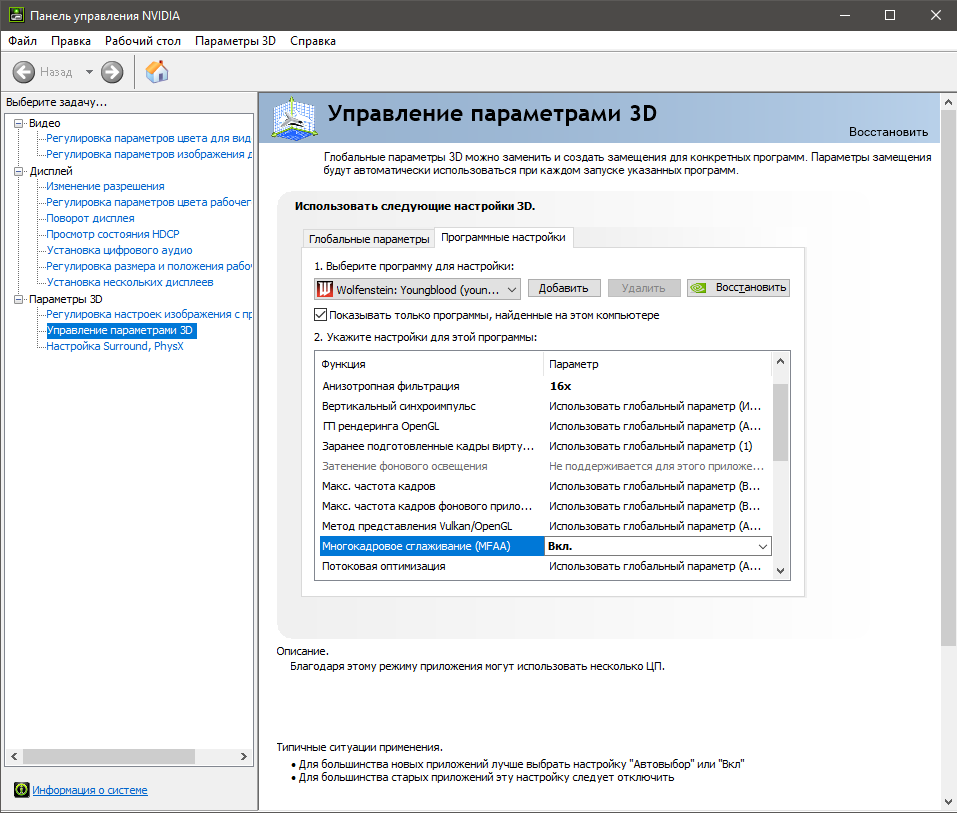The height and width of the screenshot is (813, 957).
Task: Open the Рабочий стол menu
Action: [143, 41]
